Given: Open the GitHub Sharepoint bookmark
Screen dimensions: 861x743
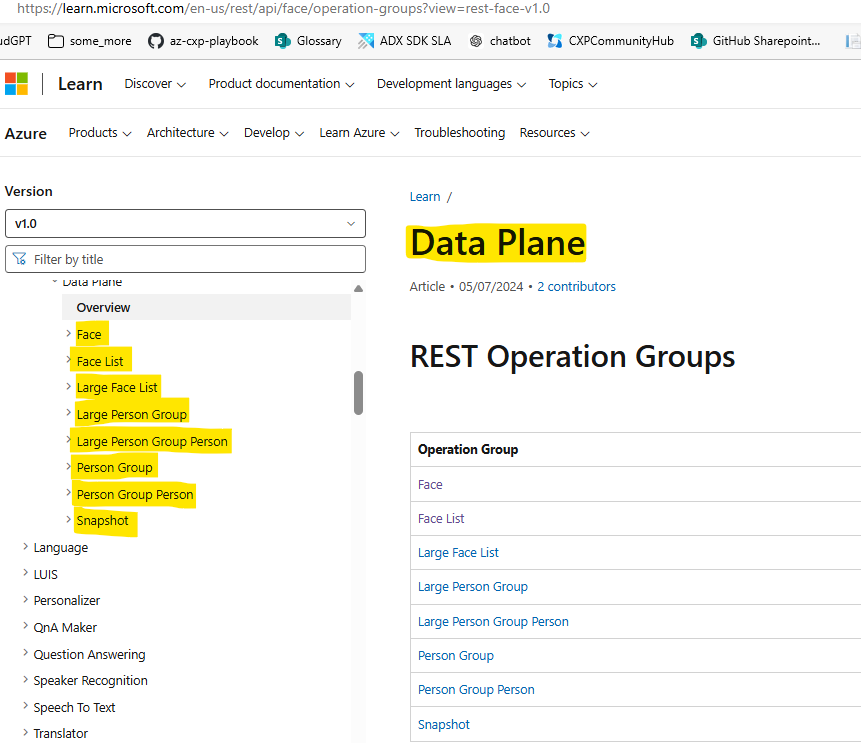Looking at the screenshot, I should 756,41.
